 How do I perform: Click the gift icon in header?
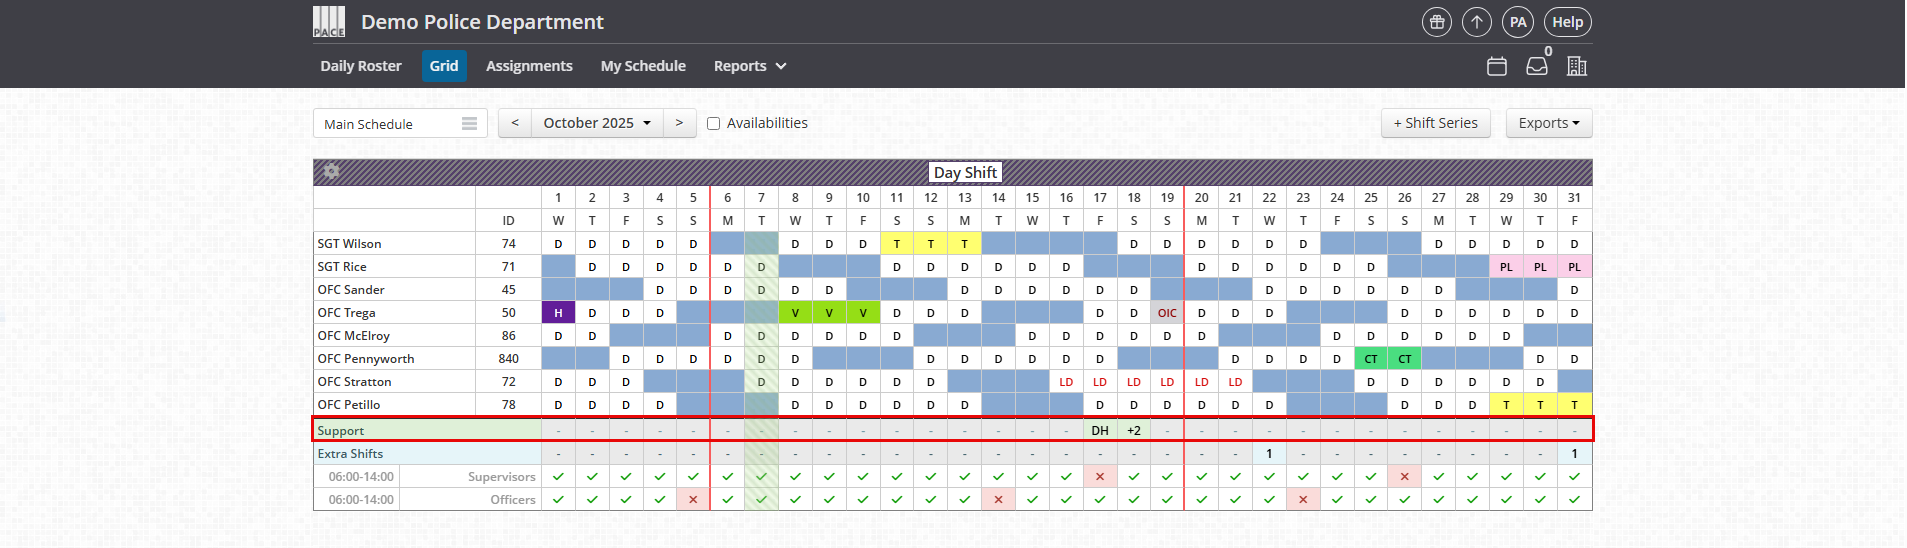click(x=1437, y=22)
